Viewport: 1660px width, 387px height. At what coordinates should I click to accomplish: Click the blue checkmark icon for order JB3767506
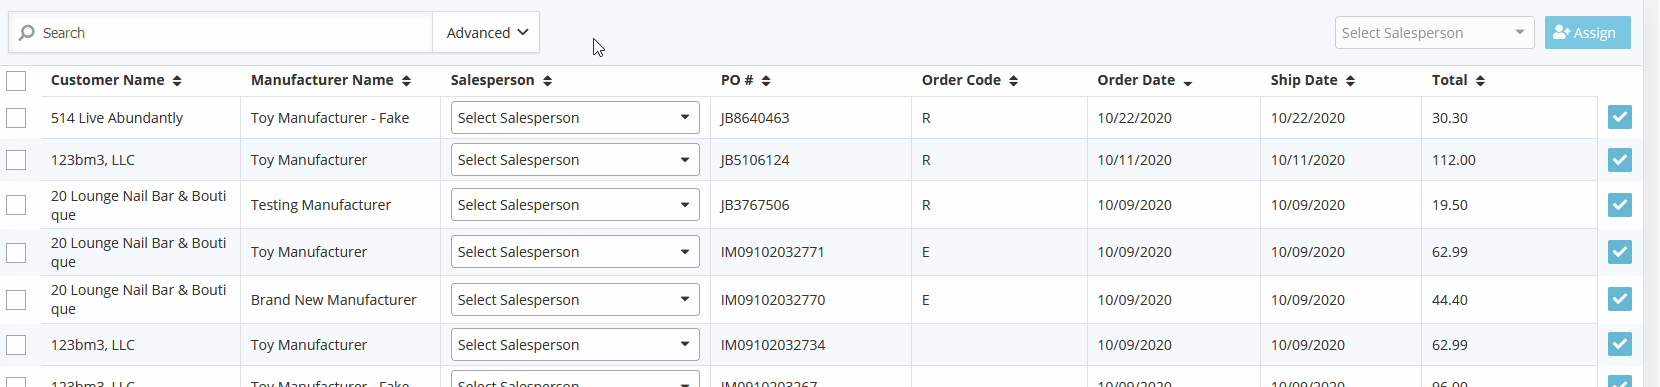[x=1620, y=205]
